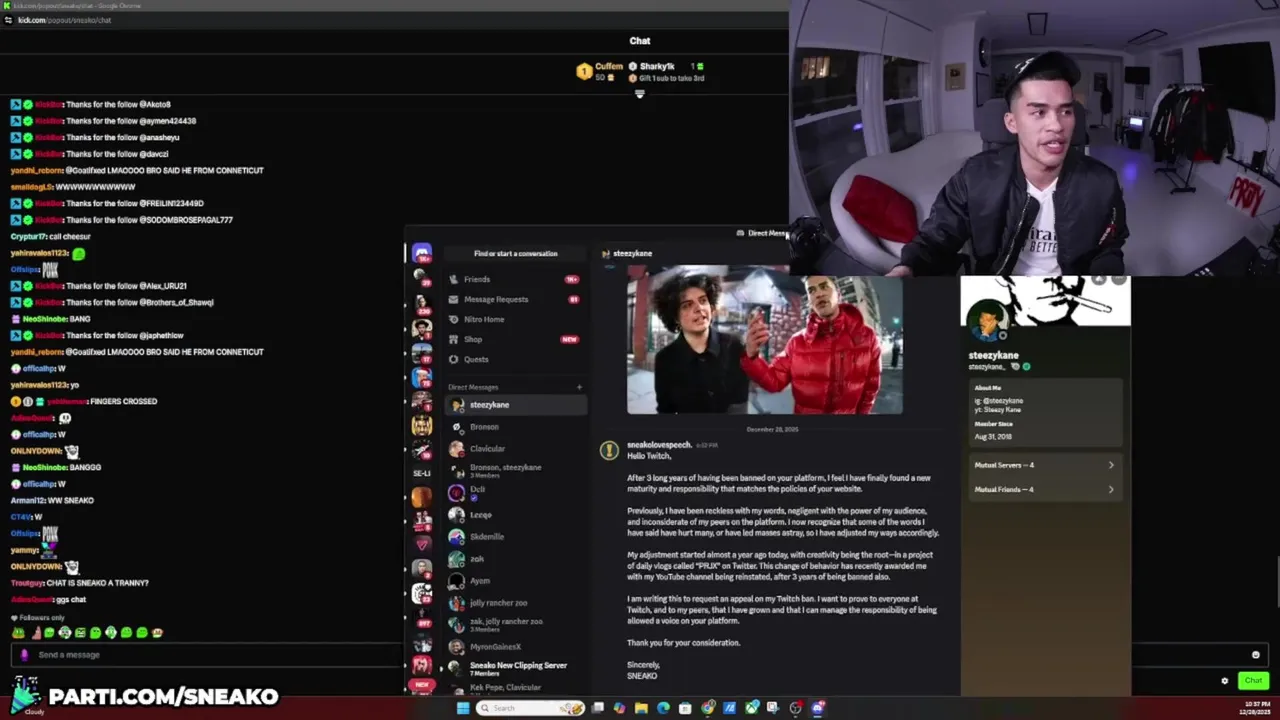Click the green Chat send button
Screen dimensions: 1280x720
[1253, 681]
